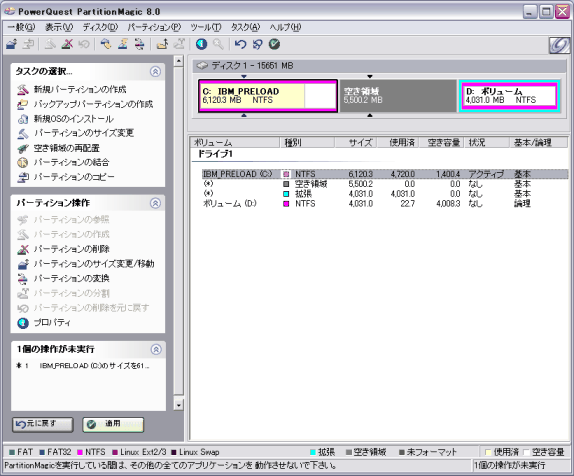This screenshot has height=476, width=574.
Task: Click the 空き容量 column header
Action: (x=441, y=142)
